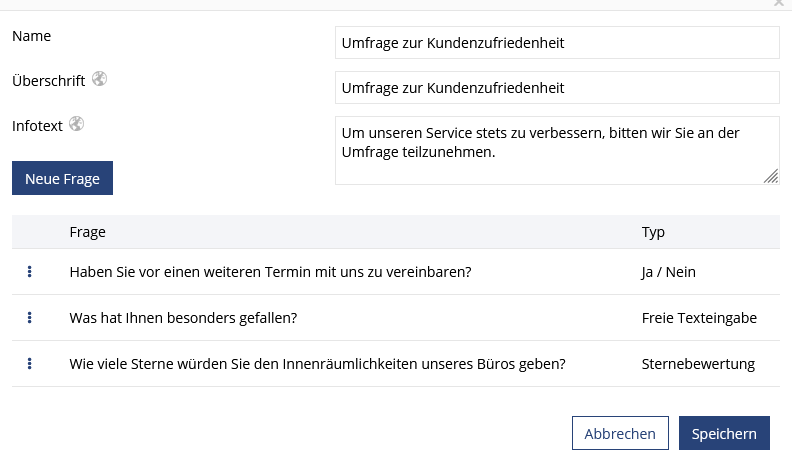The image size is (792, 467).
Task: Open the menu for the 'Haben Sie vor' question row
Action: point(29,272)
